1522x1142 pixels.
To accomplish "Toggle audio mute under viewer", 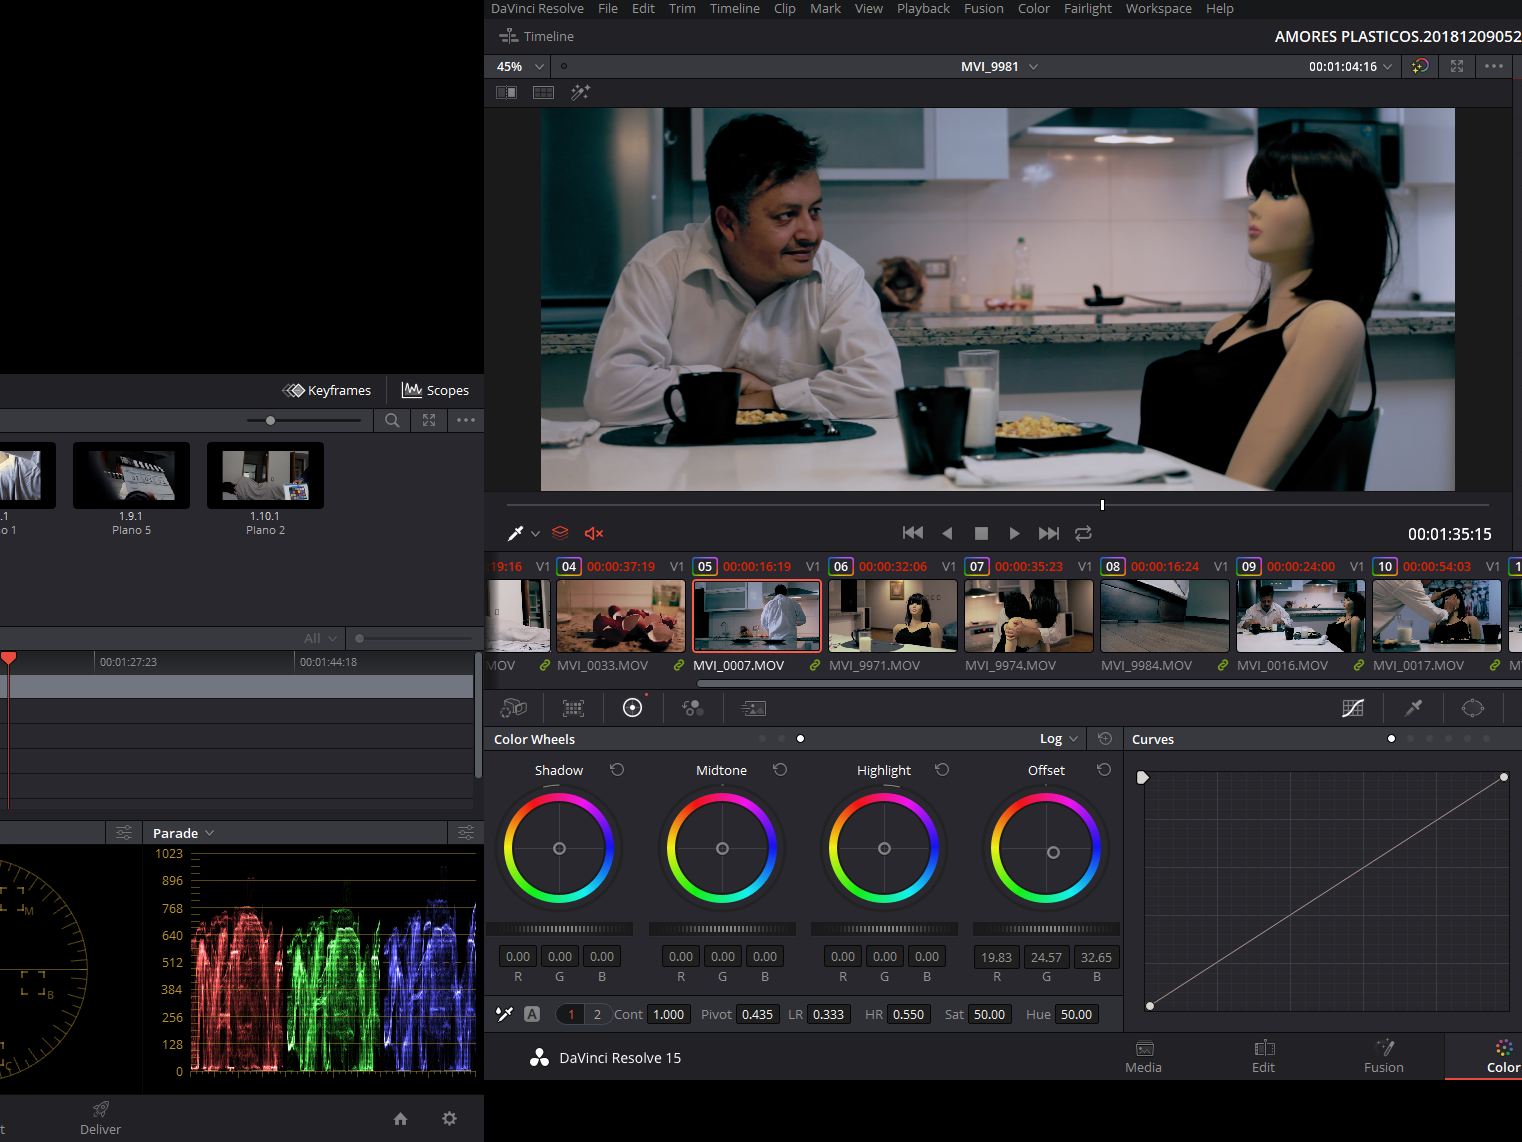I will tap(594, 533).
